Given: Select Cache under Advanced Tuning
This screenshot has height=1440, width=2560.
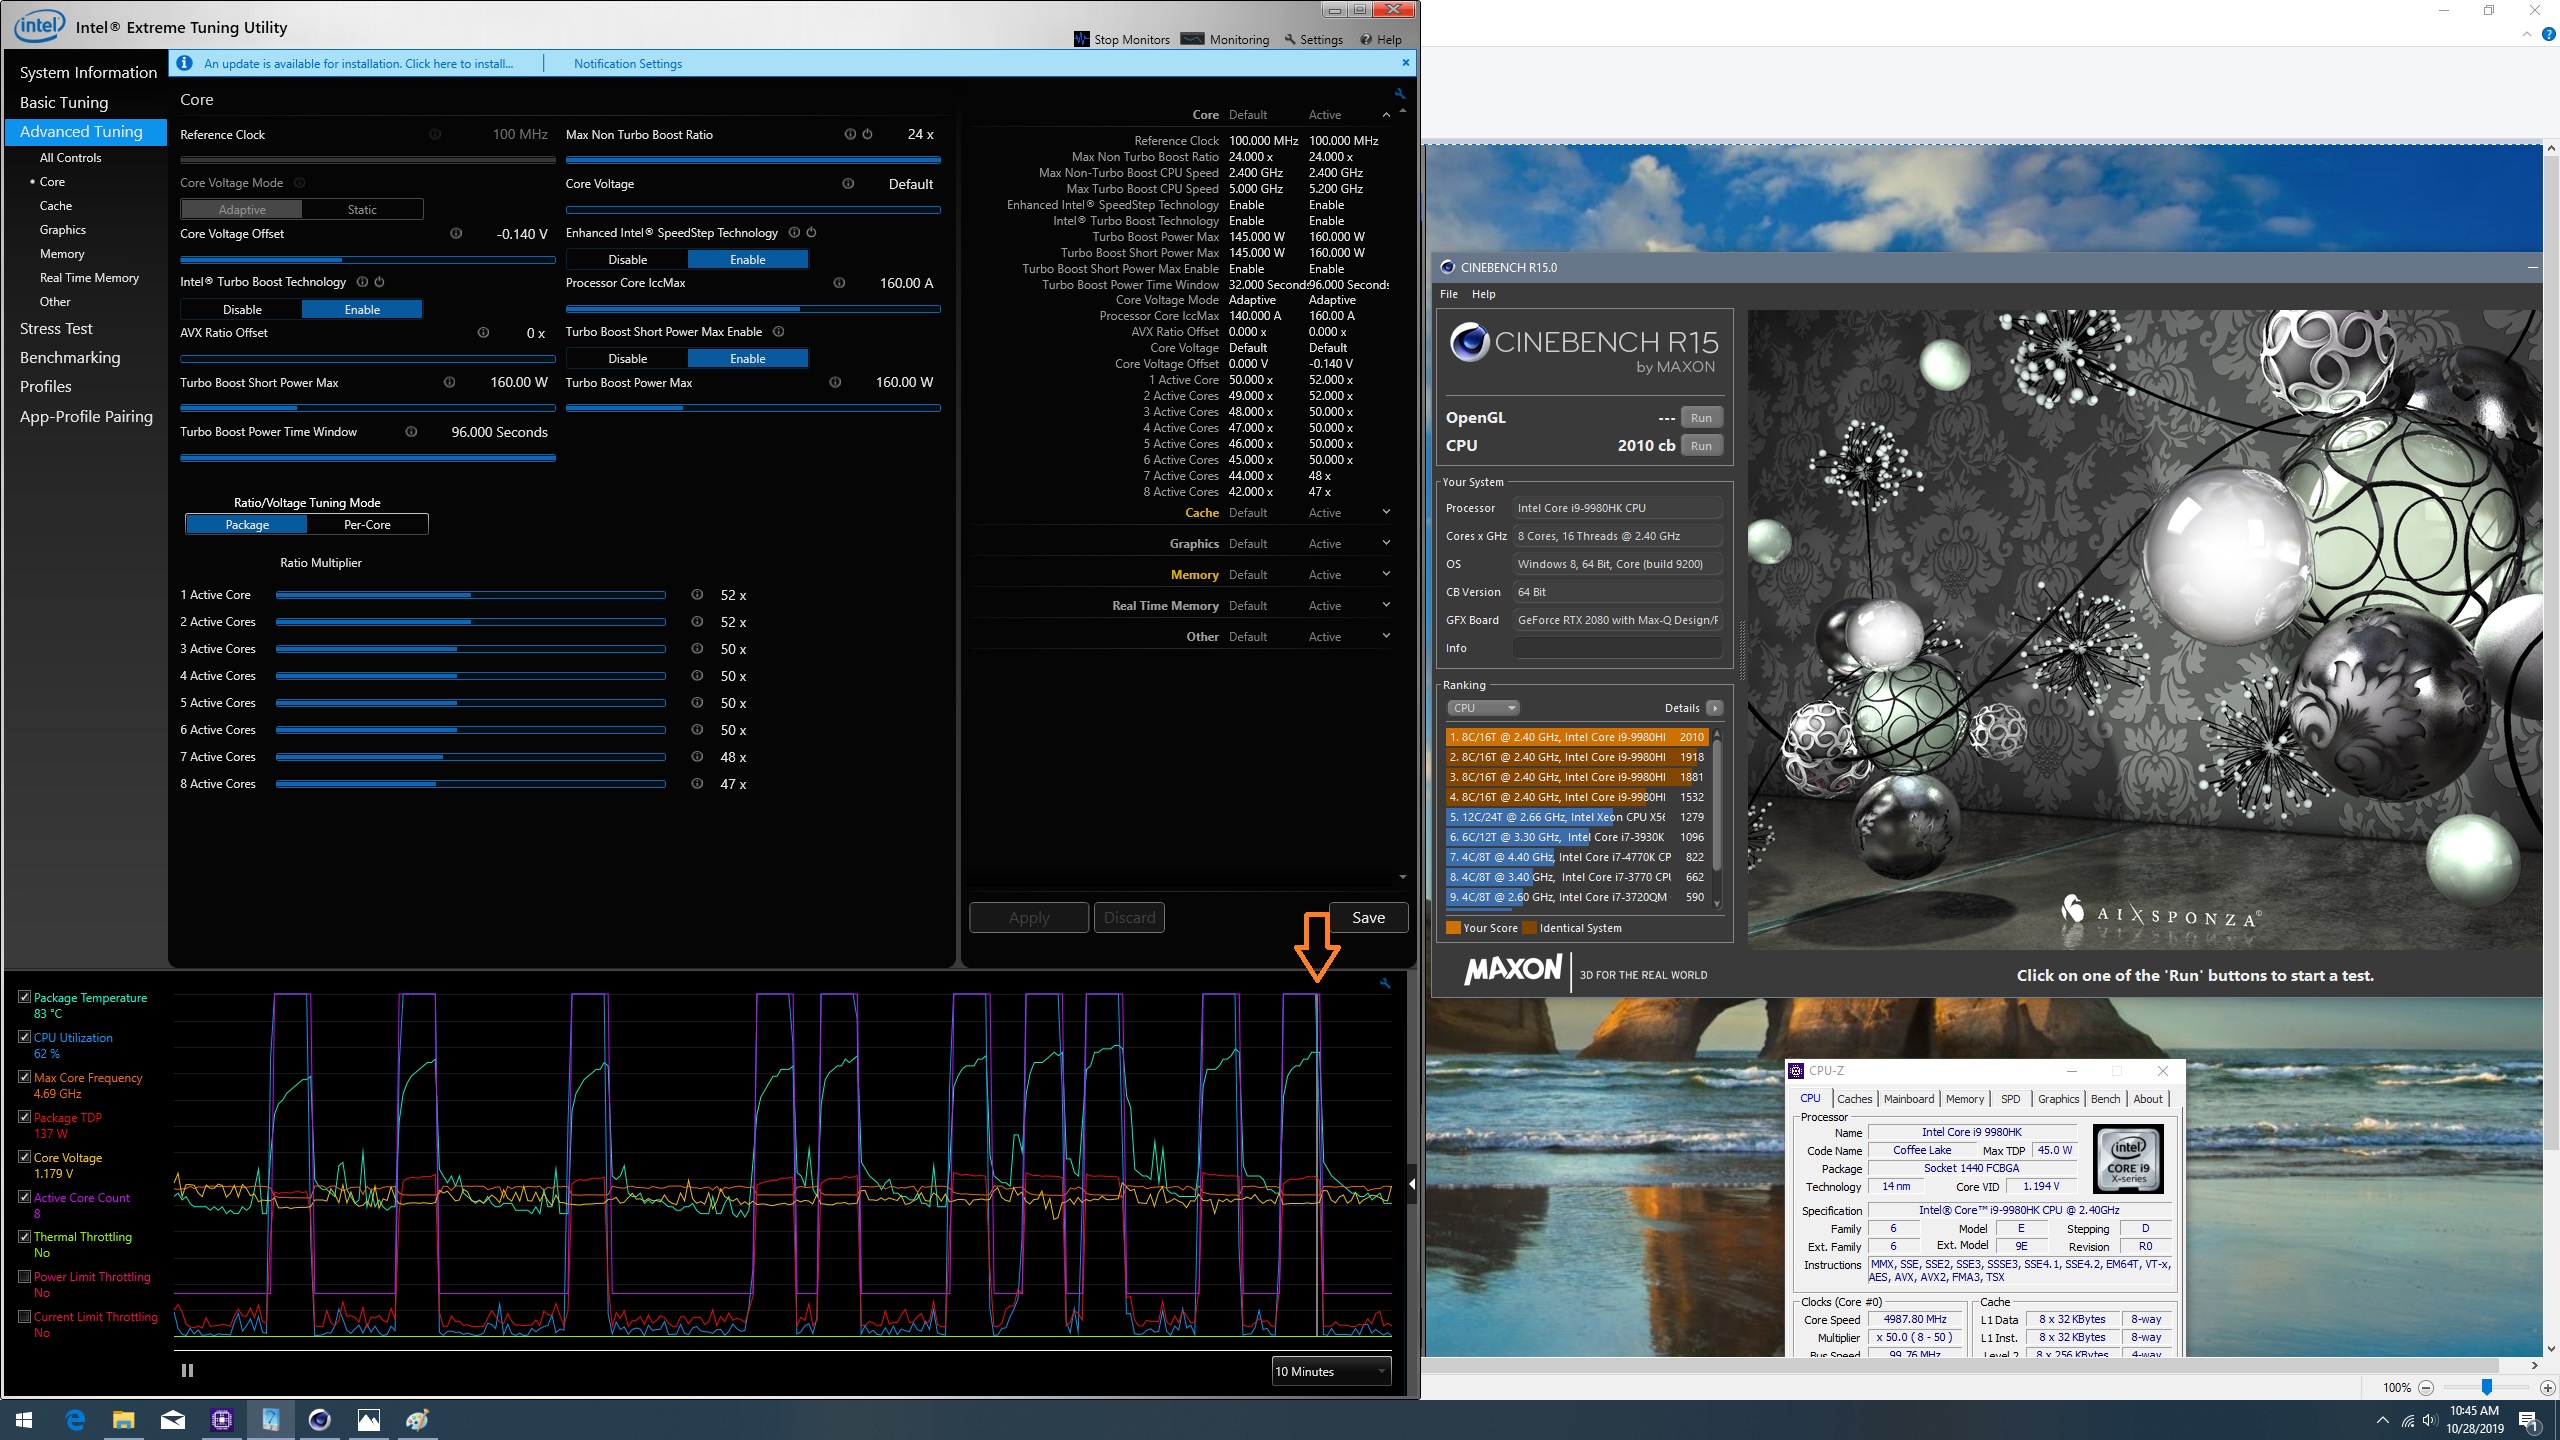Looking at the screenshot, I should (x=56, y=206).
